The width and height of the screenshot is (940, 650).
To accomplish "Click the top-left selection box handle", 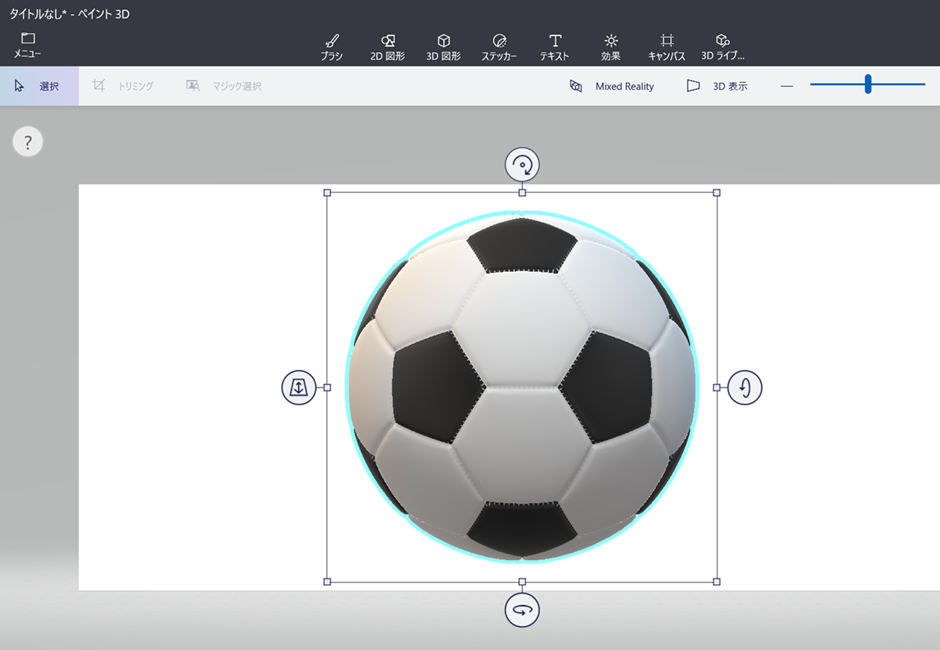I will click(x=327, y=193).
